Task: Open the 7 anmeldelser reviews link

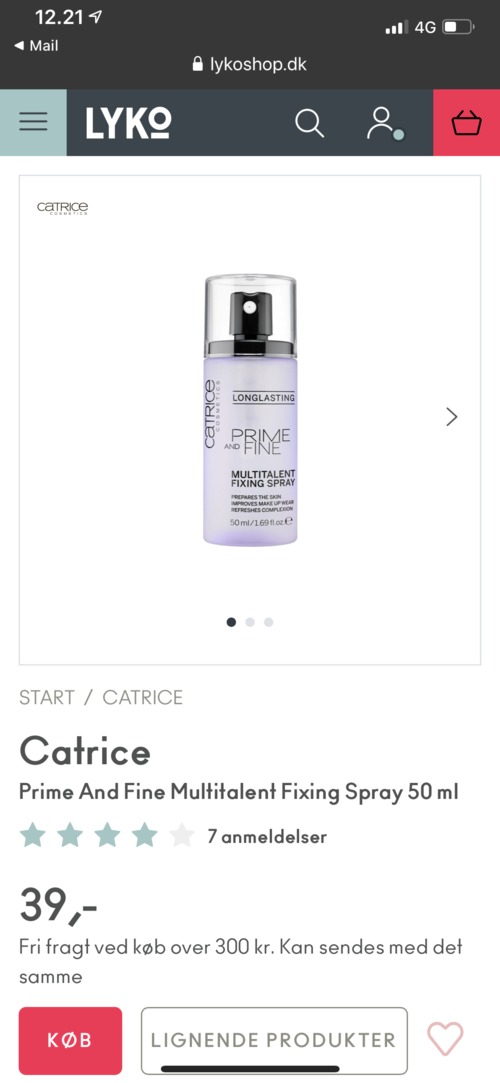Action: tap(267, 836)
